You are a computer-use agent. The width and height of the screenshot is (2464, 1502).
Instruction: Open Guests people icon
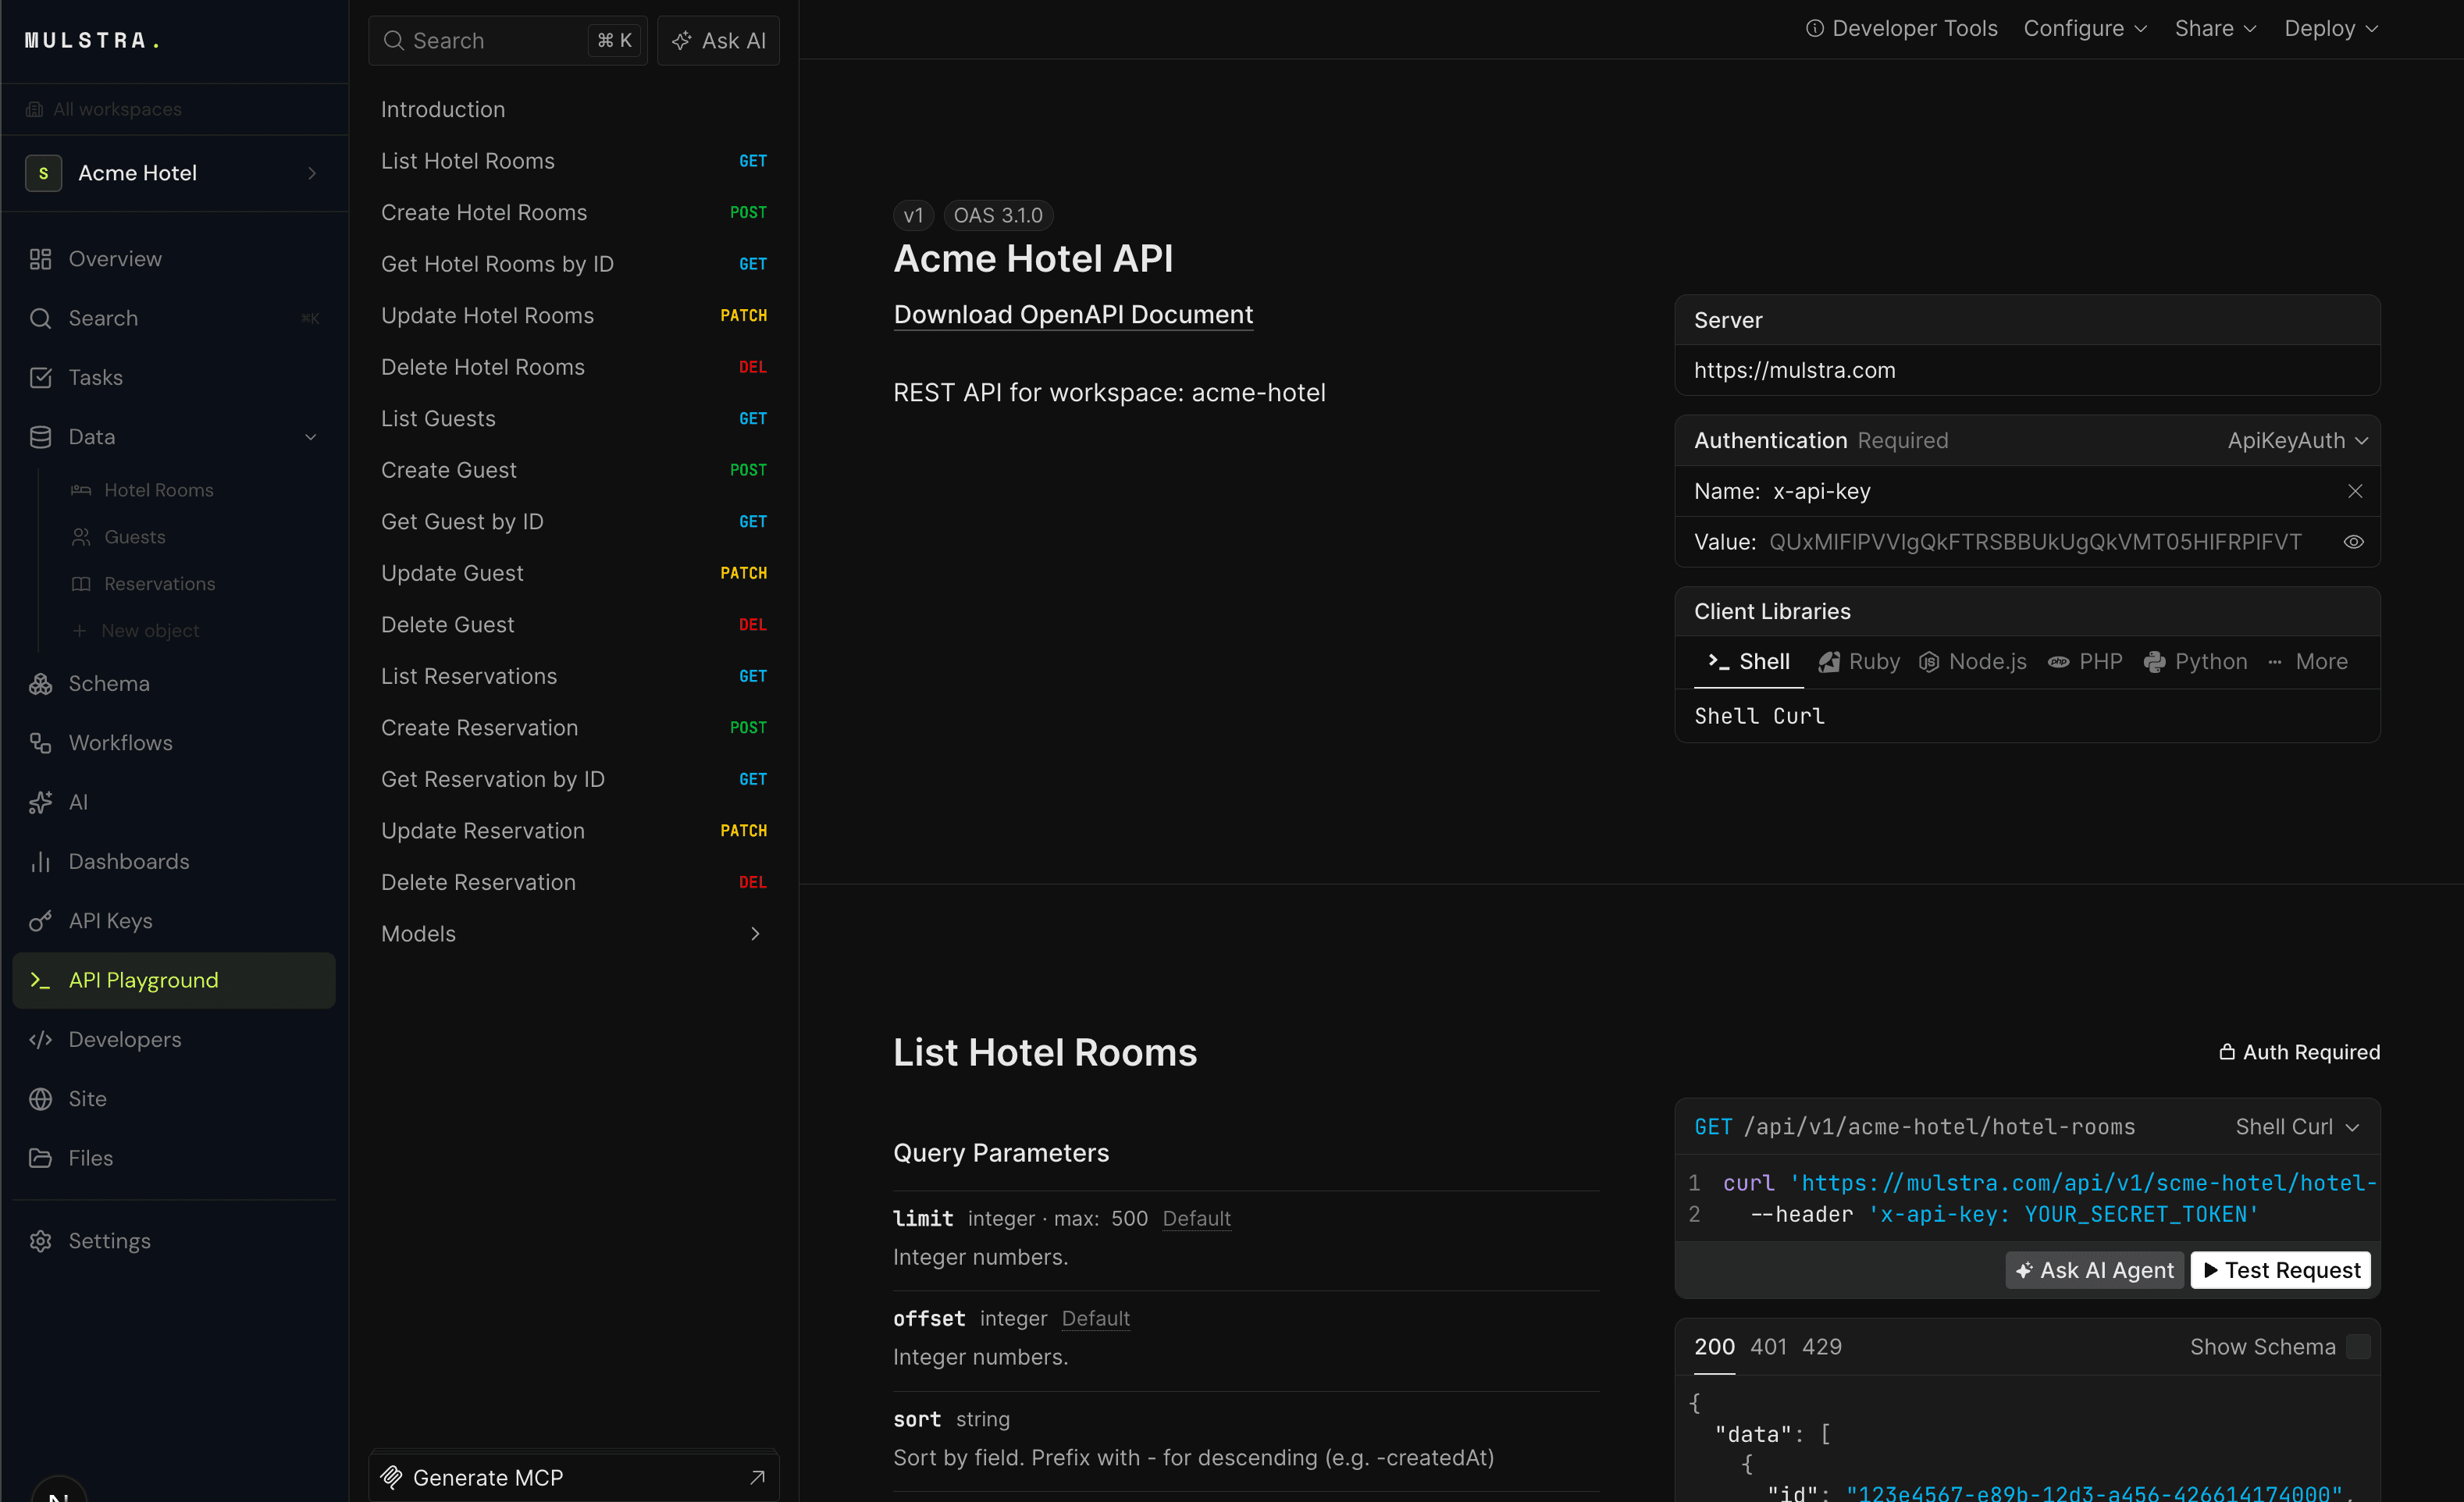click(x=81, y=537)
